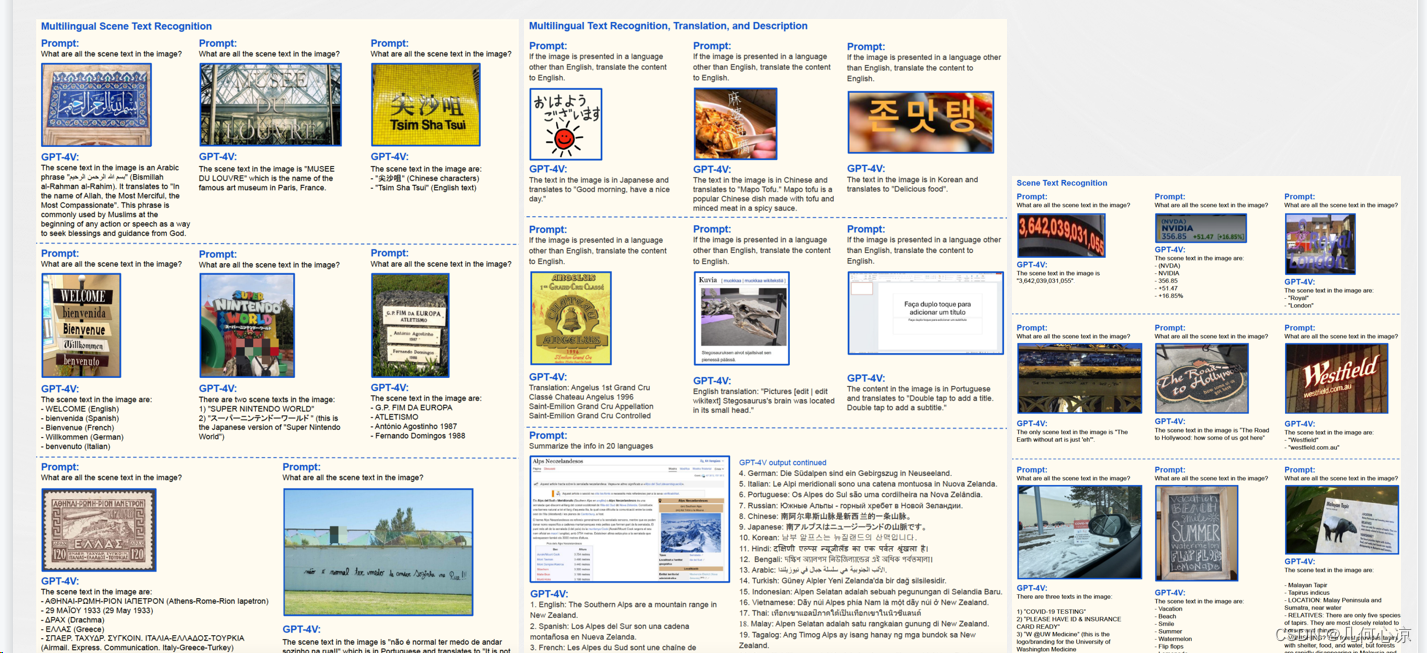Image resolution: width=1427 pixels, height=653 pixels.
Task: Open the NVIDIA stock ticker image
Action: click(1201, 228)
